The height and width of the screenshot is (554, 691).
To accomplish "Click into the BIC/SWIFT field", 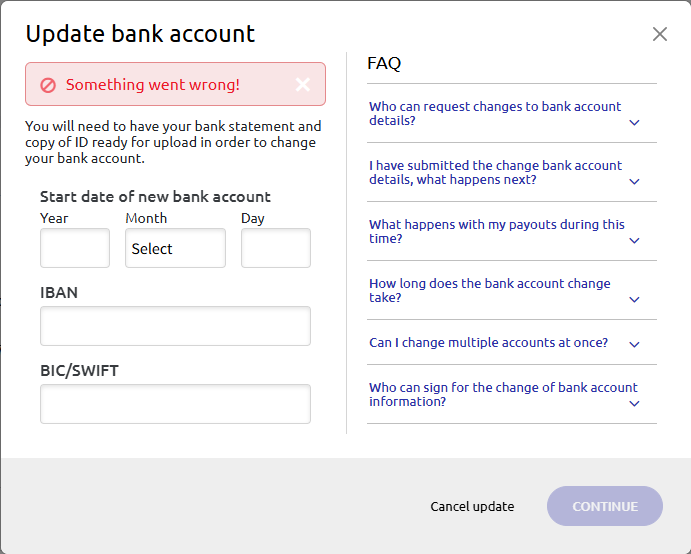I will [x=175, y=404].
